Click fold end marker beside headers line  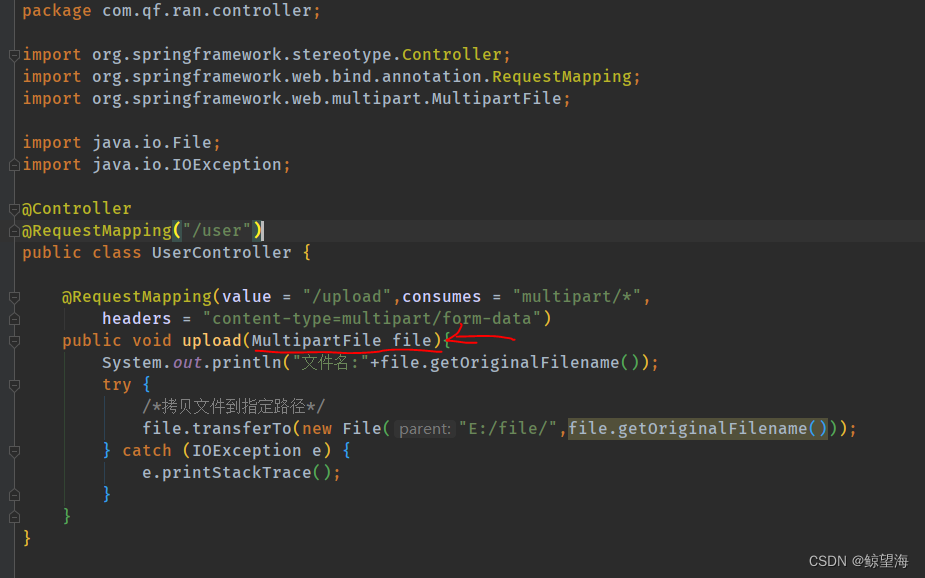tap(15, 319)
